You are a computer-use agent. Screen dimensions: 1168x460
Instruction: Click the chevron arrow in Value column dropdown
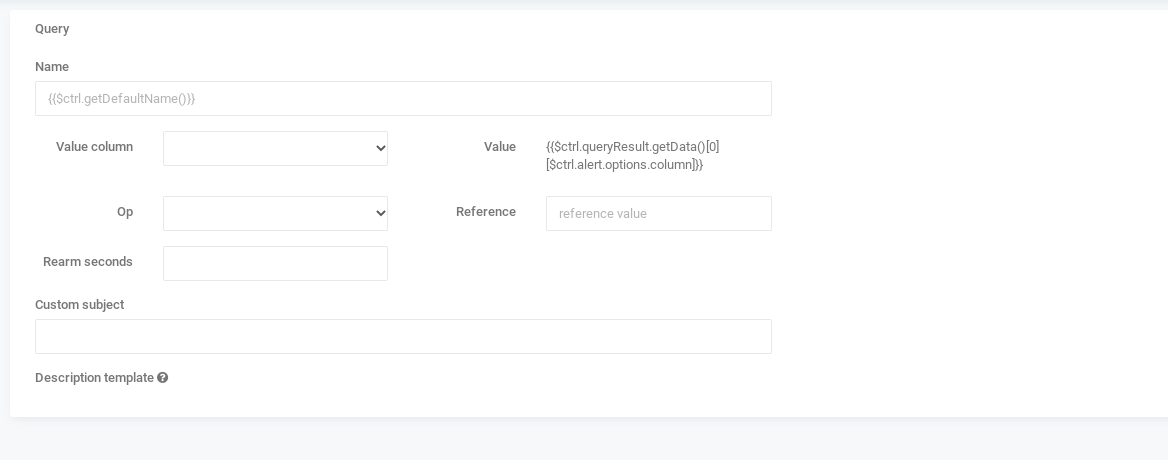click(380, 149)
